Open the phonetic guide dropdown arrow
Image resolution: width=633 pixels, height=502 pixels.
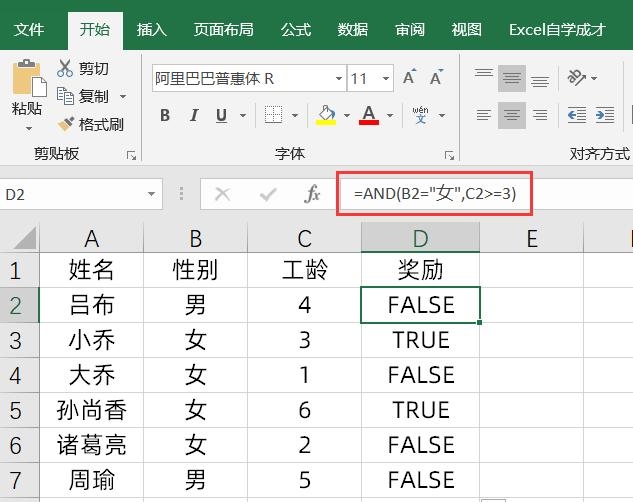tap(442, 115)
